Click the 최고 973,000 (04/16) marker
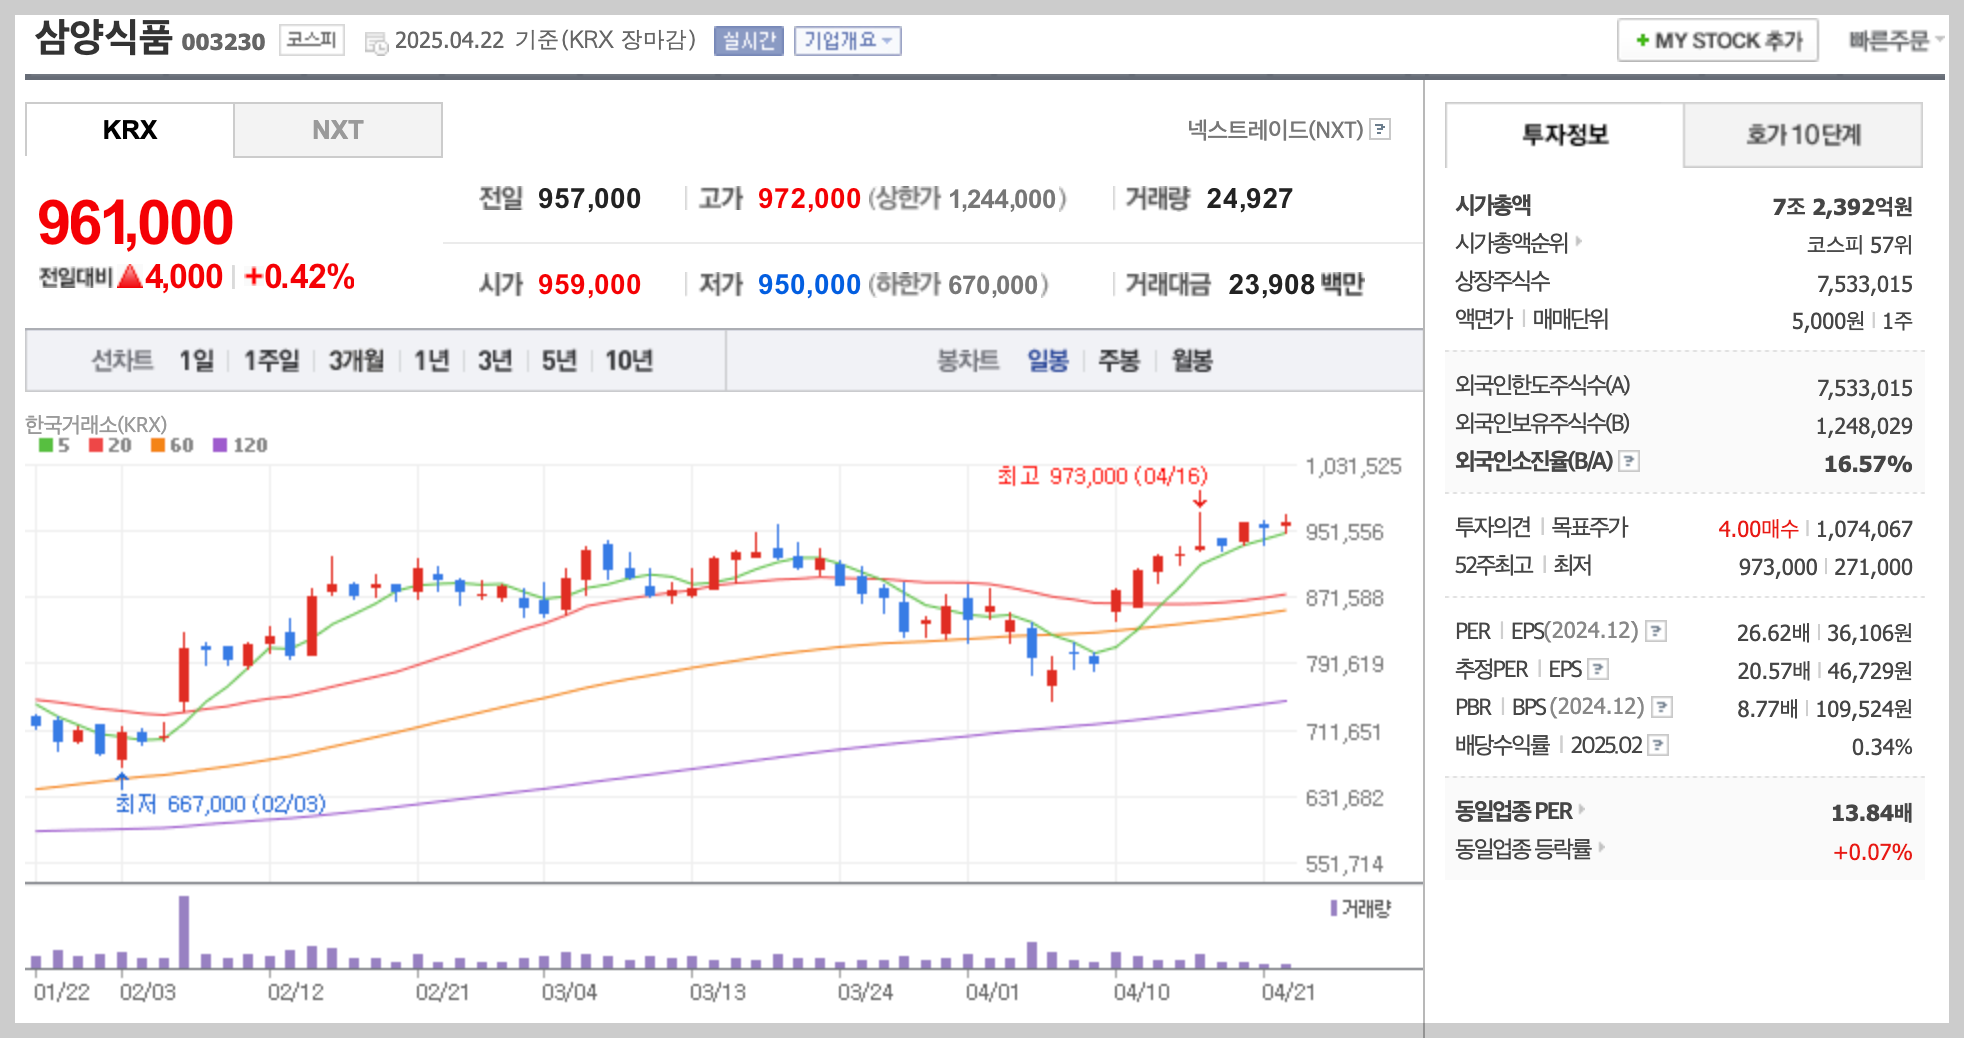 click(x=1102, y=476)
